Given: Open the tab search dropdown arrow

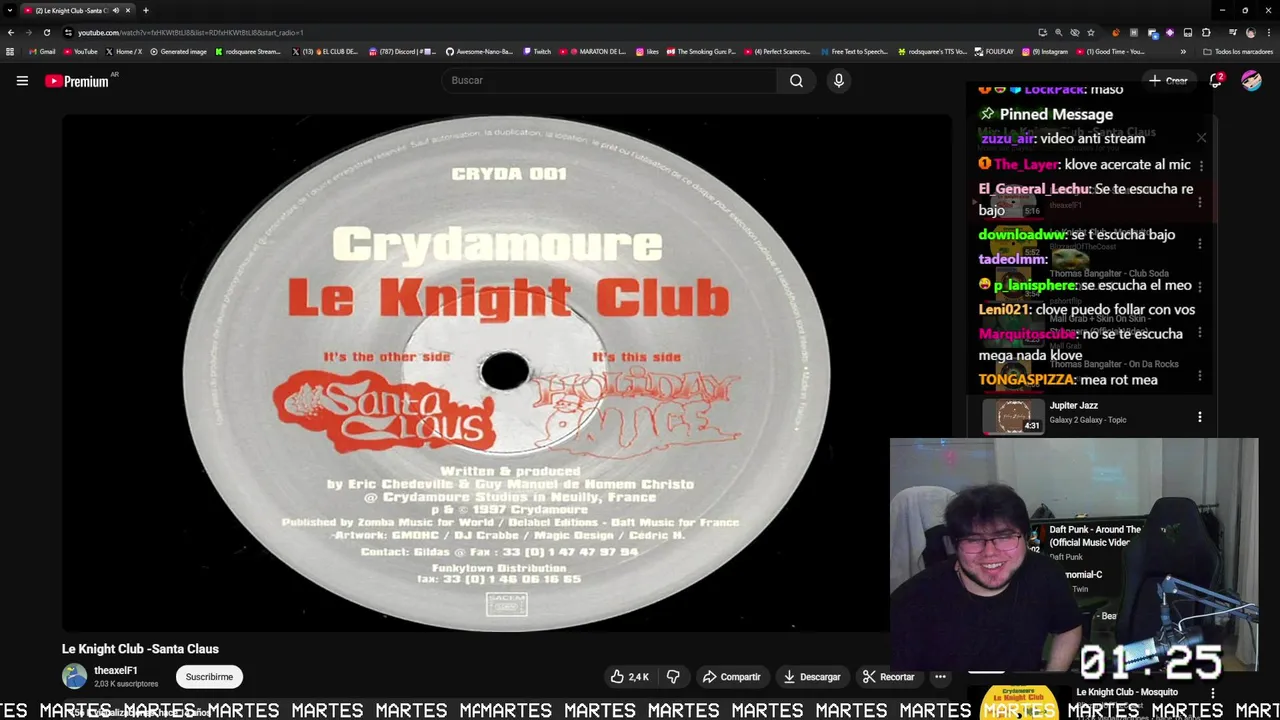Looking at the screenshot, I should tap(9, 10).
